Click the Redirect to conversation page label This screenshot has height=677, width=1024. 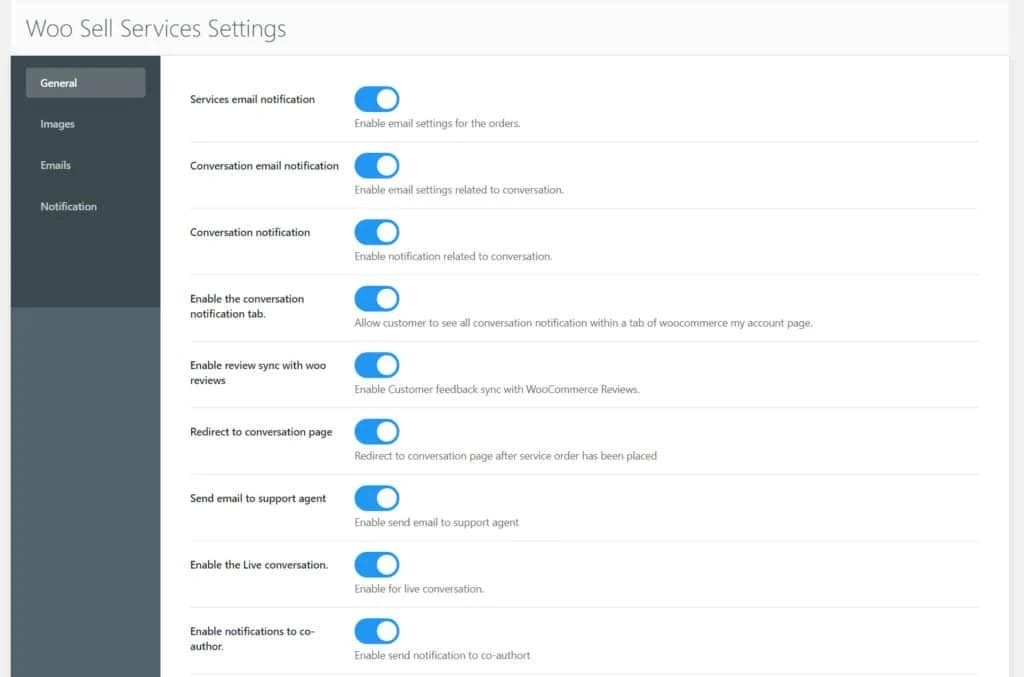coord(261,432)
